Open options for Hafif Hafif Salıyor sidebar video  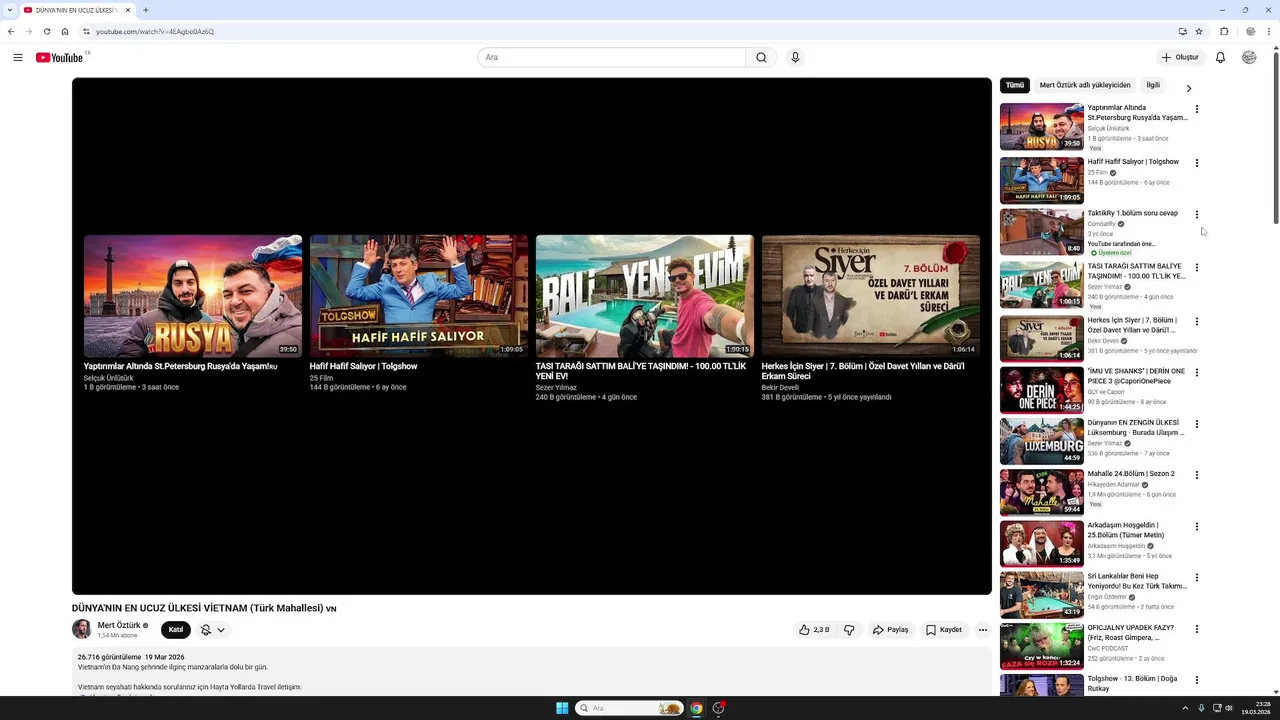coord(1196,163)
